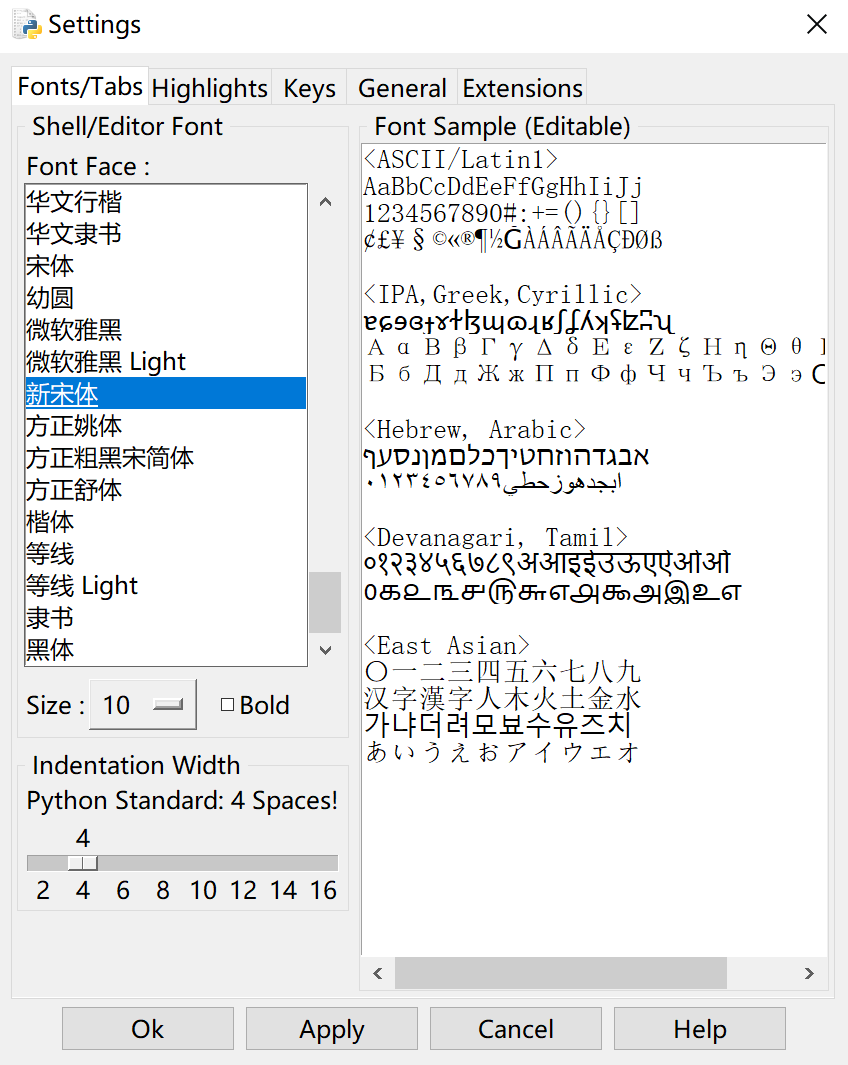The height and width of the screenshot is (1065, 848).
Task: Select 方正姚体 font face
Action: click(166, 426)
